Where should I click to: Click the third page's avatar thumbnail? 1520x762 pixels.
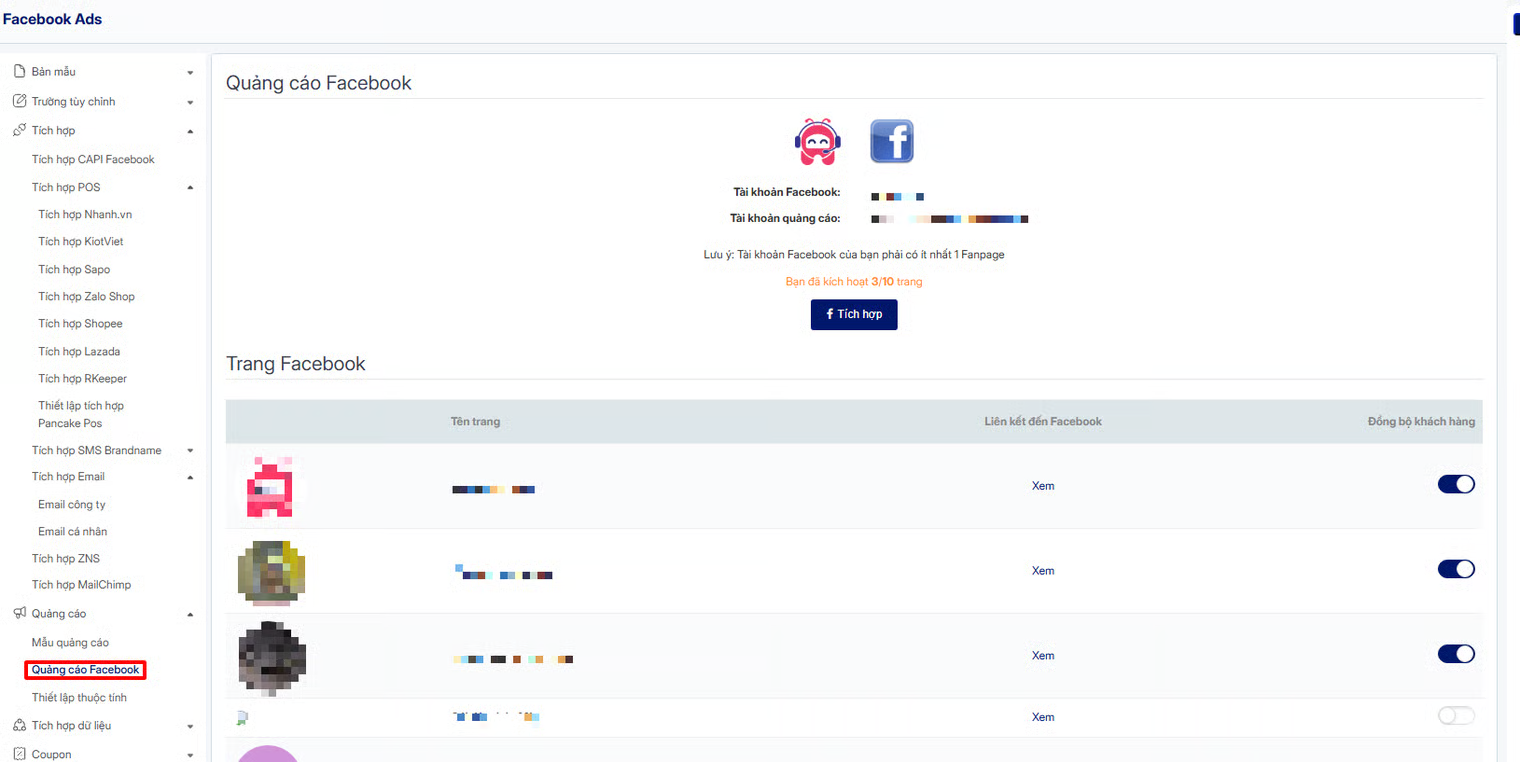point(271,656)
